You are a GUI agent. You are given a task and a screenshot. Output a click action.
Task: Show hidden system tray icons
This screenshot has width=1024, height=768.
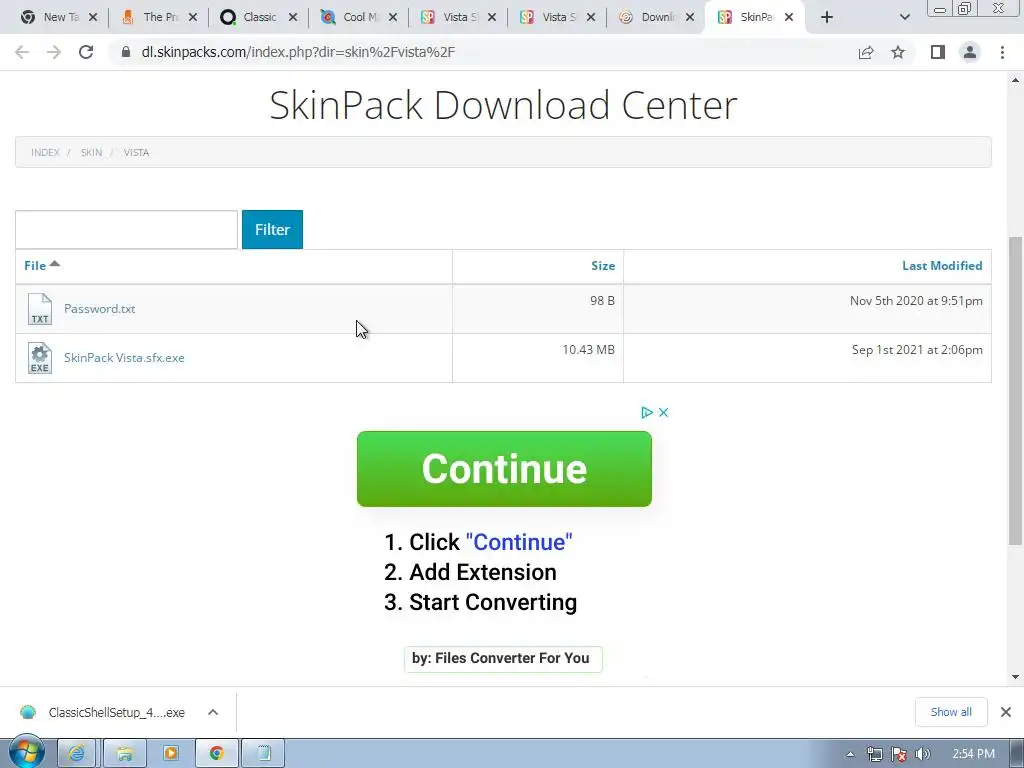click(x=850, y=754)
